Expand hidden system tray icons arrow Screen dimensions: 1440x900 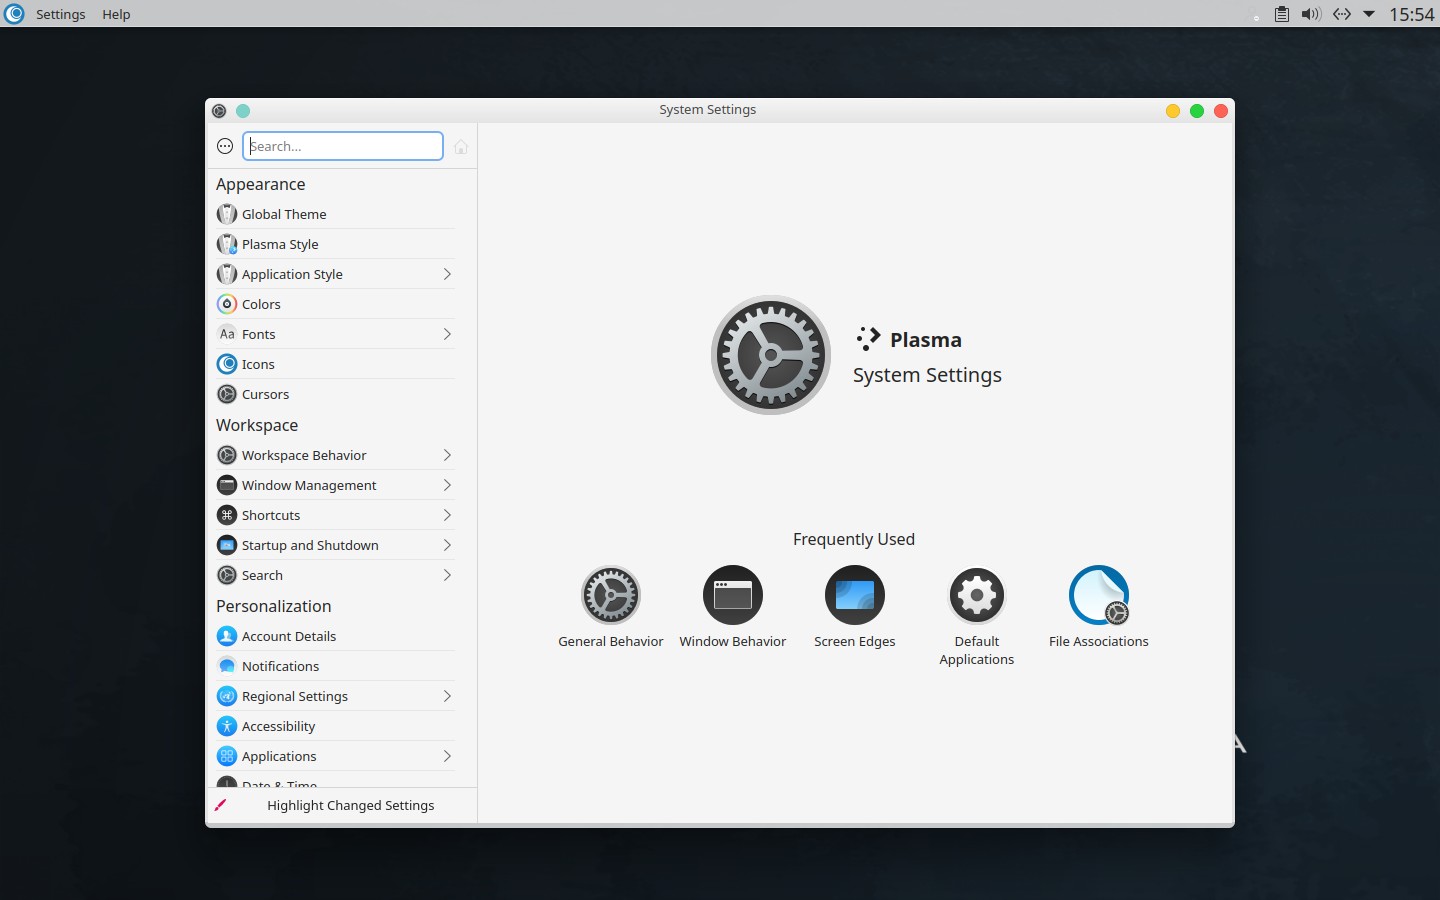1369,14
